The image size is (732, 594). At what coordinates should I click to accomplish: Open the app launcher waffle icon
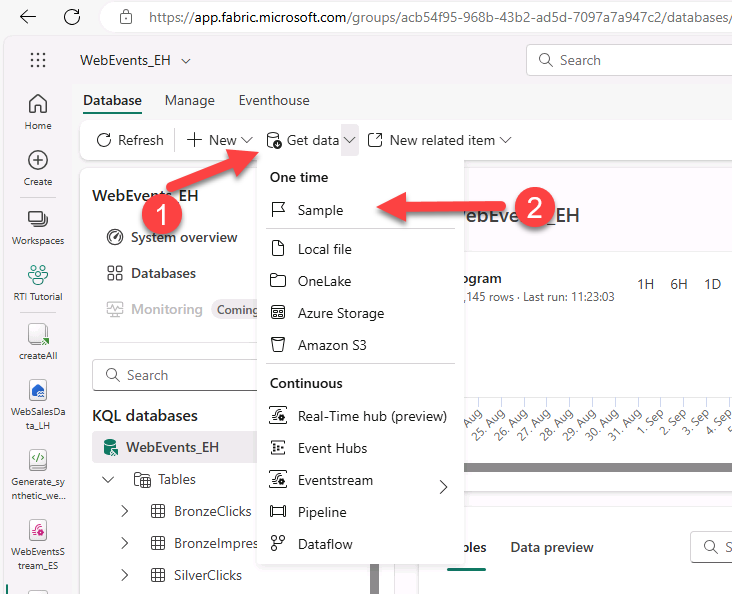38,60
